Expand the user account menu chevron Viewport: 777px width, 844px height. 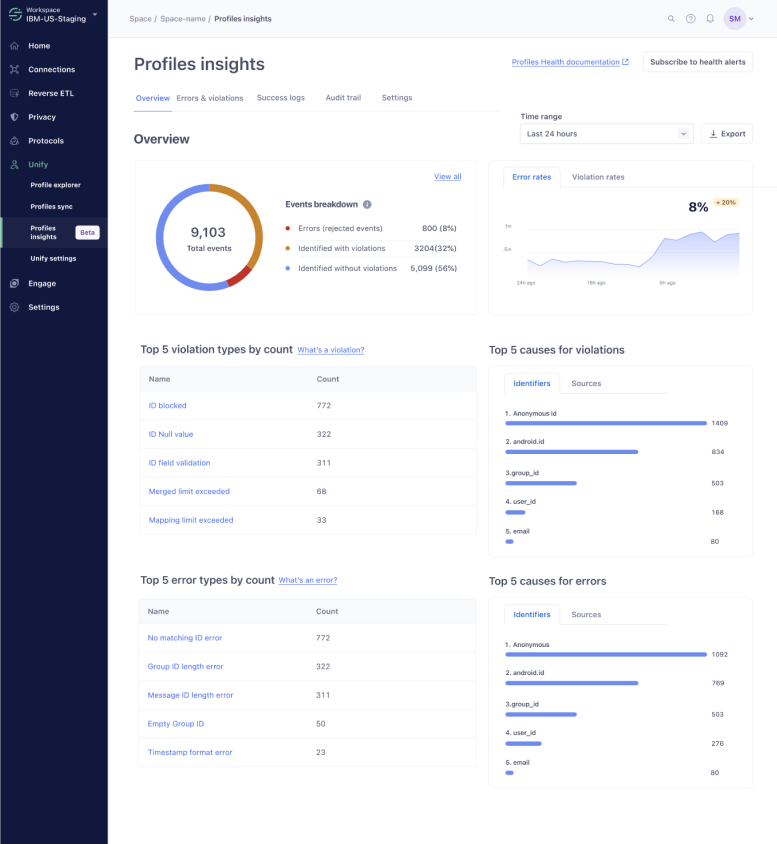coord(751,19)
